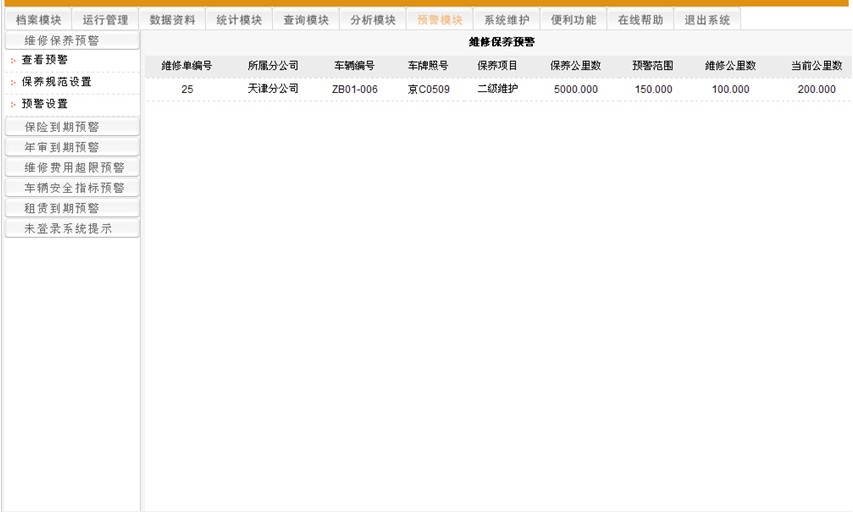This screenshot has height=513, width=853.
Task: Click the 5000.000 maintenance mileage value
Action: 576,89
